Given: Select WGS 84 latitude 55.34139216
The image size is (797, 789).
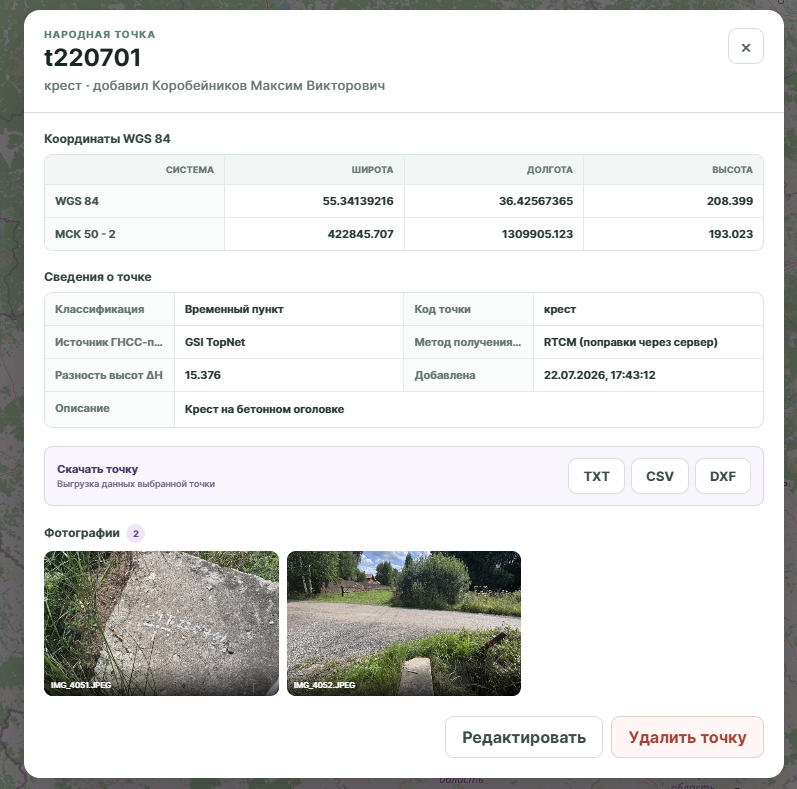Looking at the screenshot, I should [x=358, y=201].
